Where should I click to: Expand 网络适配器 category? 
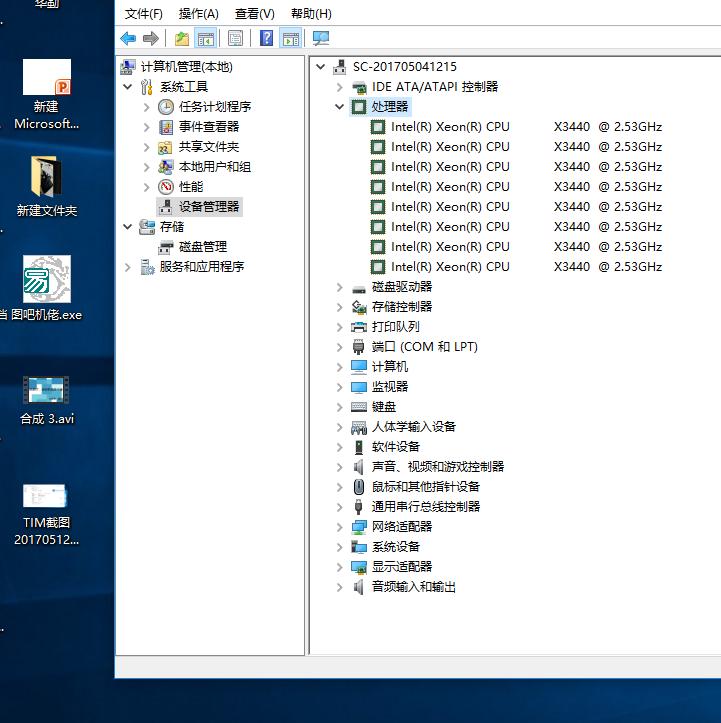coord(340,527)
